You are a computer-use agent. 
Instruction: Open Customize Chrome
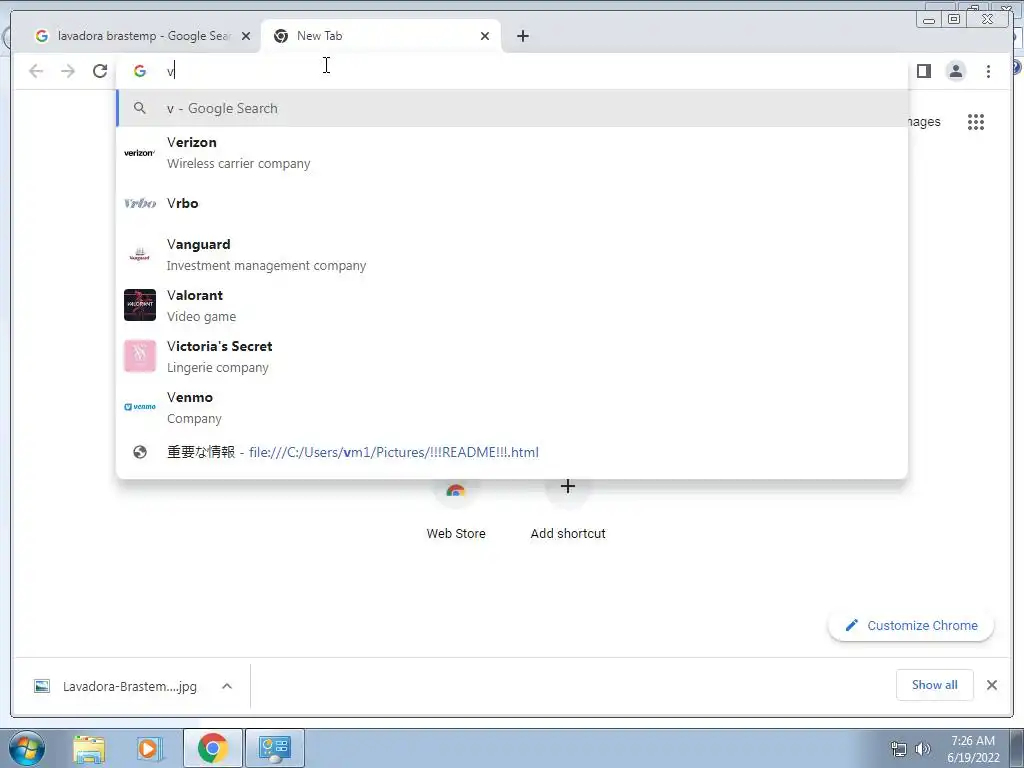[911, 626]
